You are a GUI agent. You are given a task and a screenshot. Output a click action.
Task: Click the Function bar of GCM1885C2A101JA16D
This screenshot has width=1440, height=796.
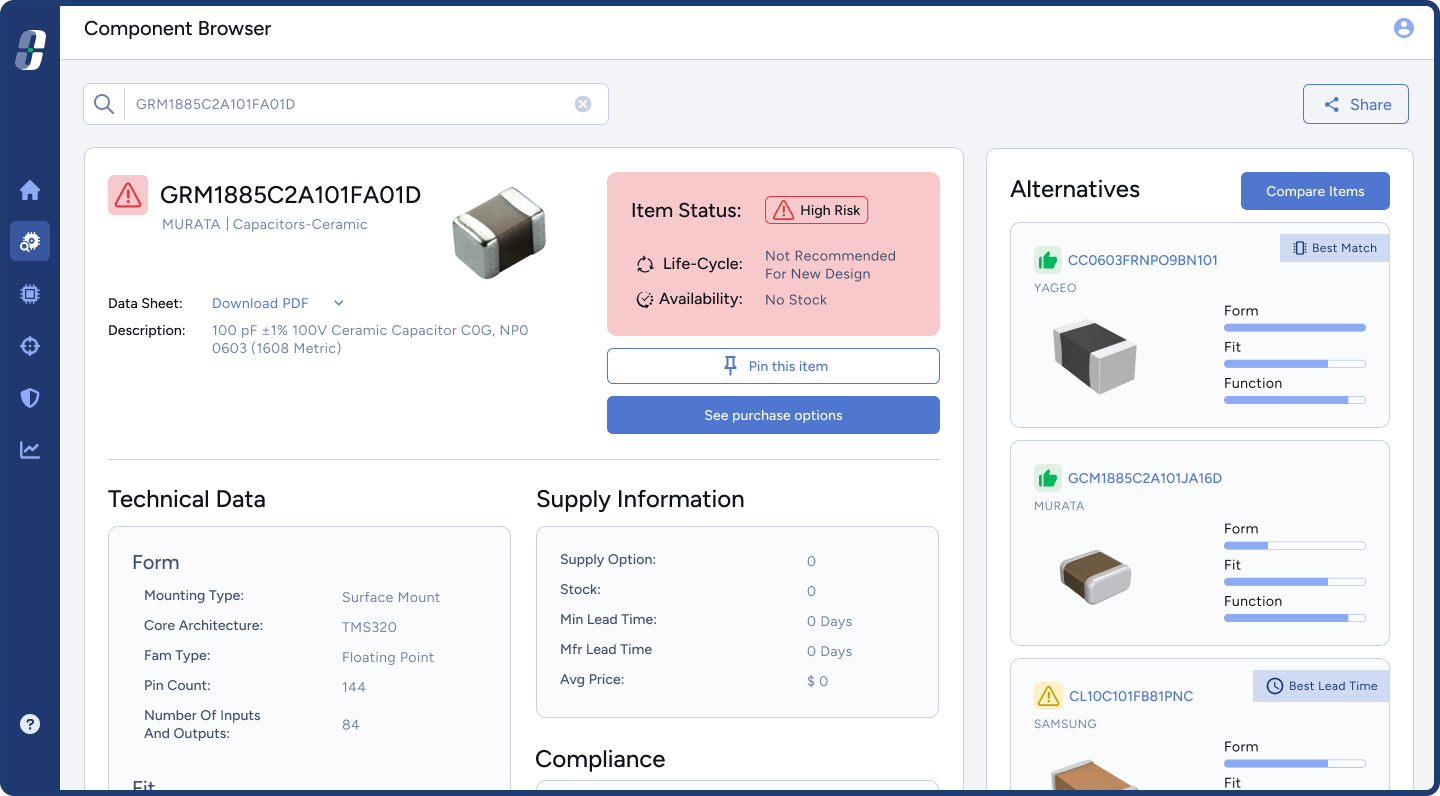(x=1295, y=617)
